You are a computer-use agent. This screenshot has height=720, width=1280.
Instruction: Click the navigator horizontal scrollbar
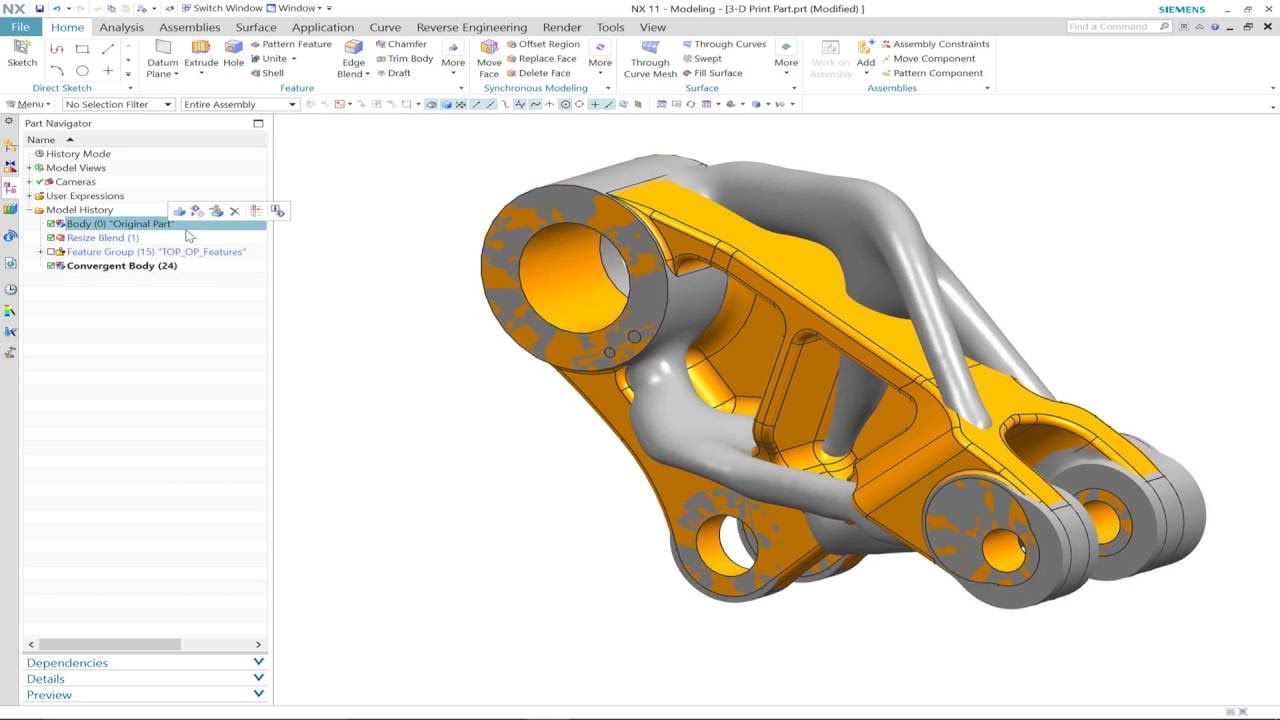[110, 644]
